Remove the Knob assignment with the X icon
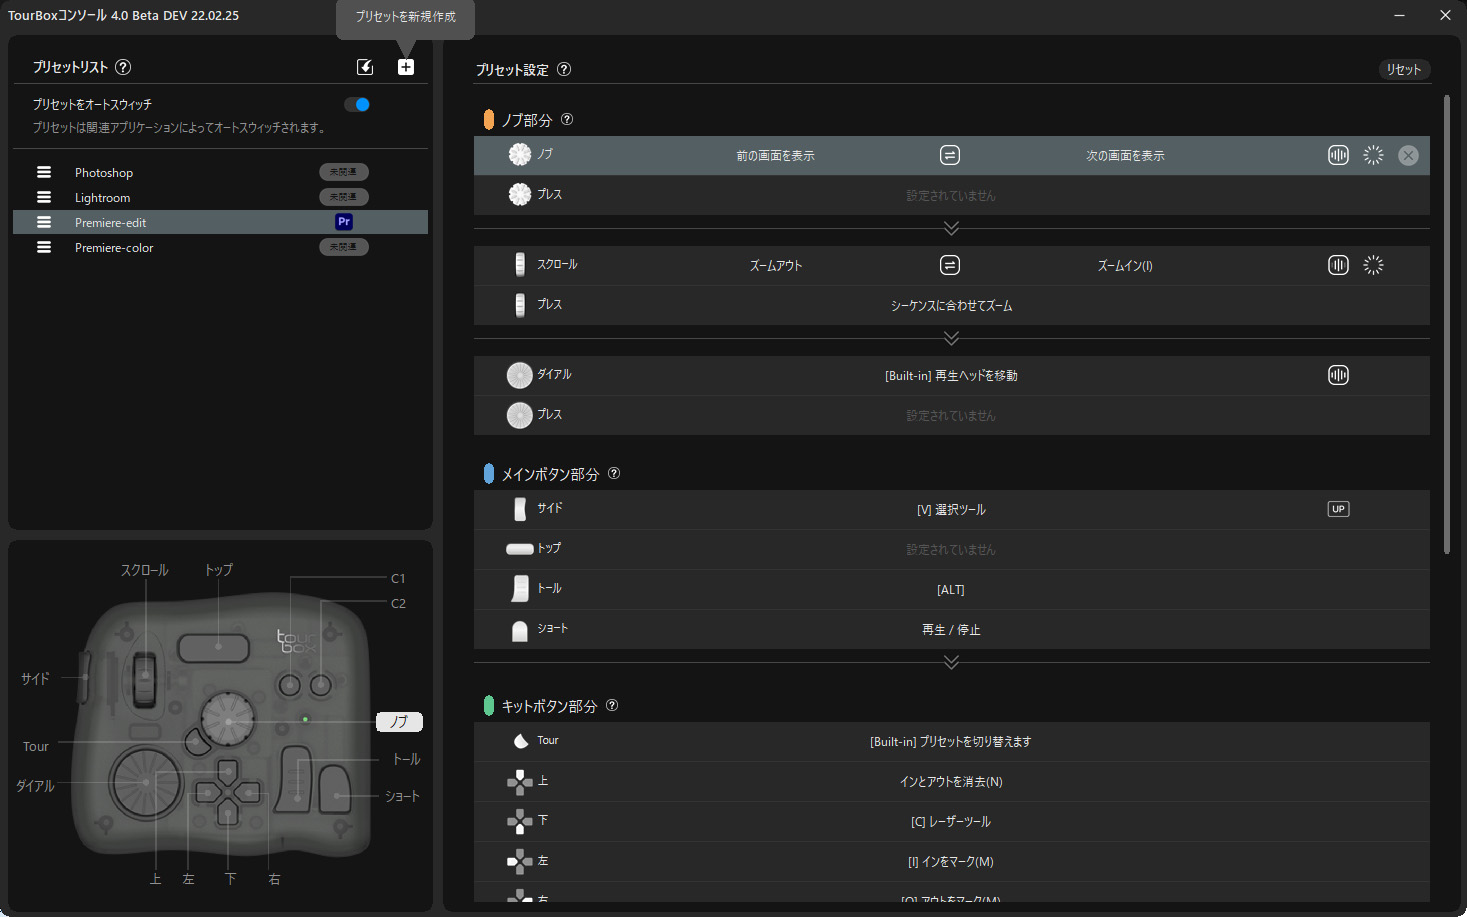Screen dimensions: 1467x917 tap(1408, 155)
